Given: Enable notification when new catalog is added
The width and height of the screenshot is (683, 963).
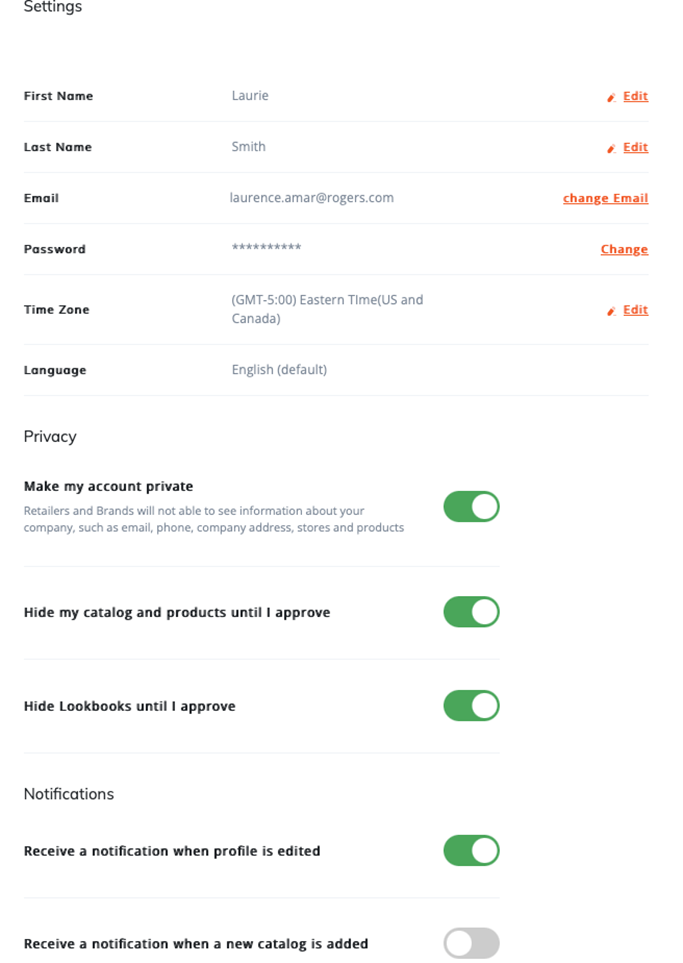Looking at the screenshot, I should coord(471,943).
